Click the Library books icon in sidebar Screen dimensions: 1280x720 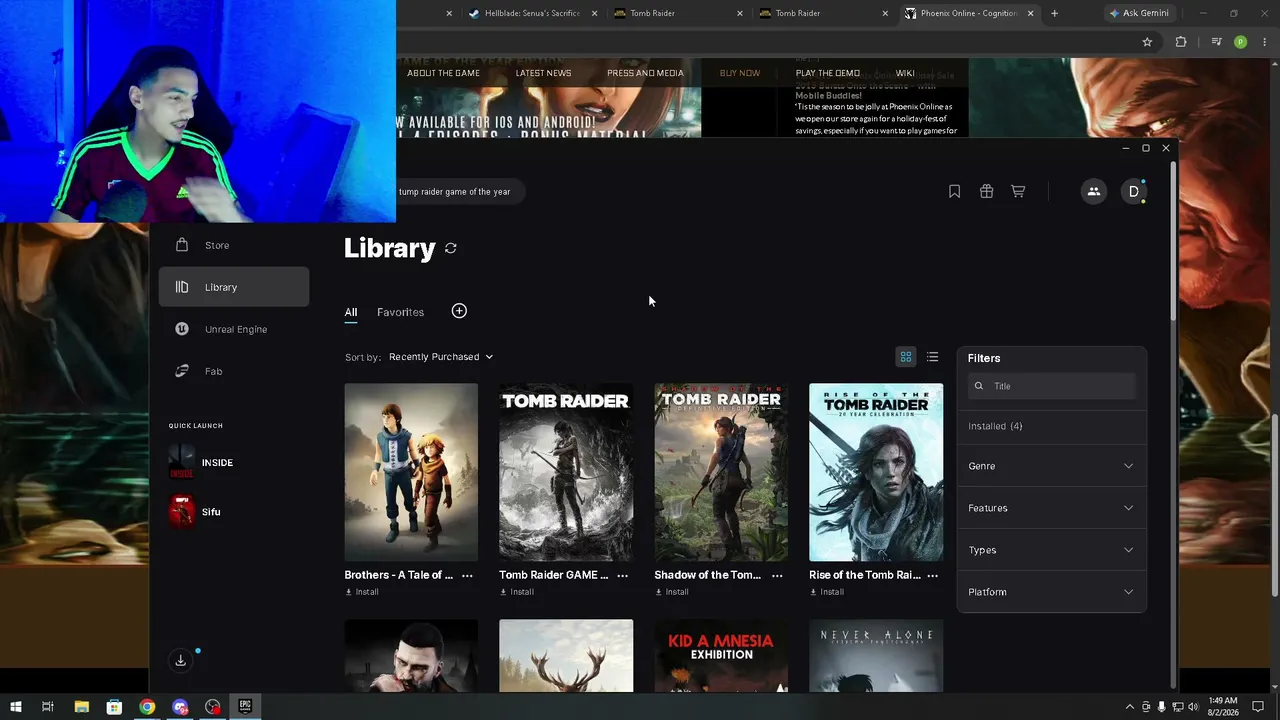182,287
